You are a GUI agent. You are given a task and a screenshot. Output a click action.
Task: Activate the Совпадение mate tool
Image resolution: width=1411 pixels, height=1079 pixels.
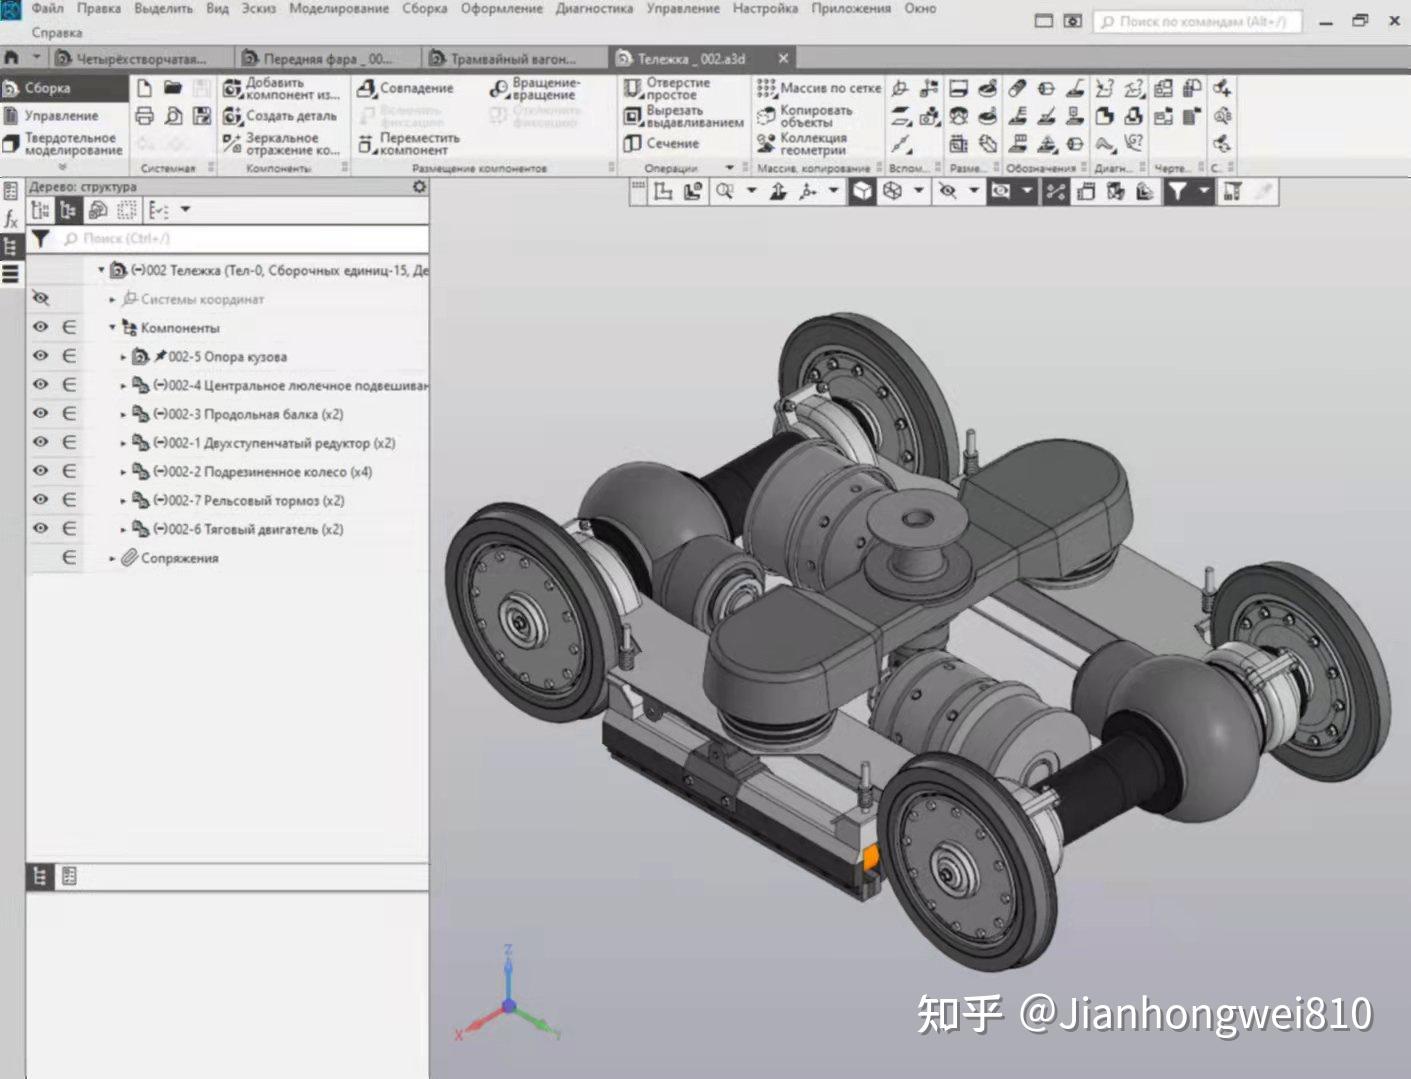(410, 88)
